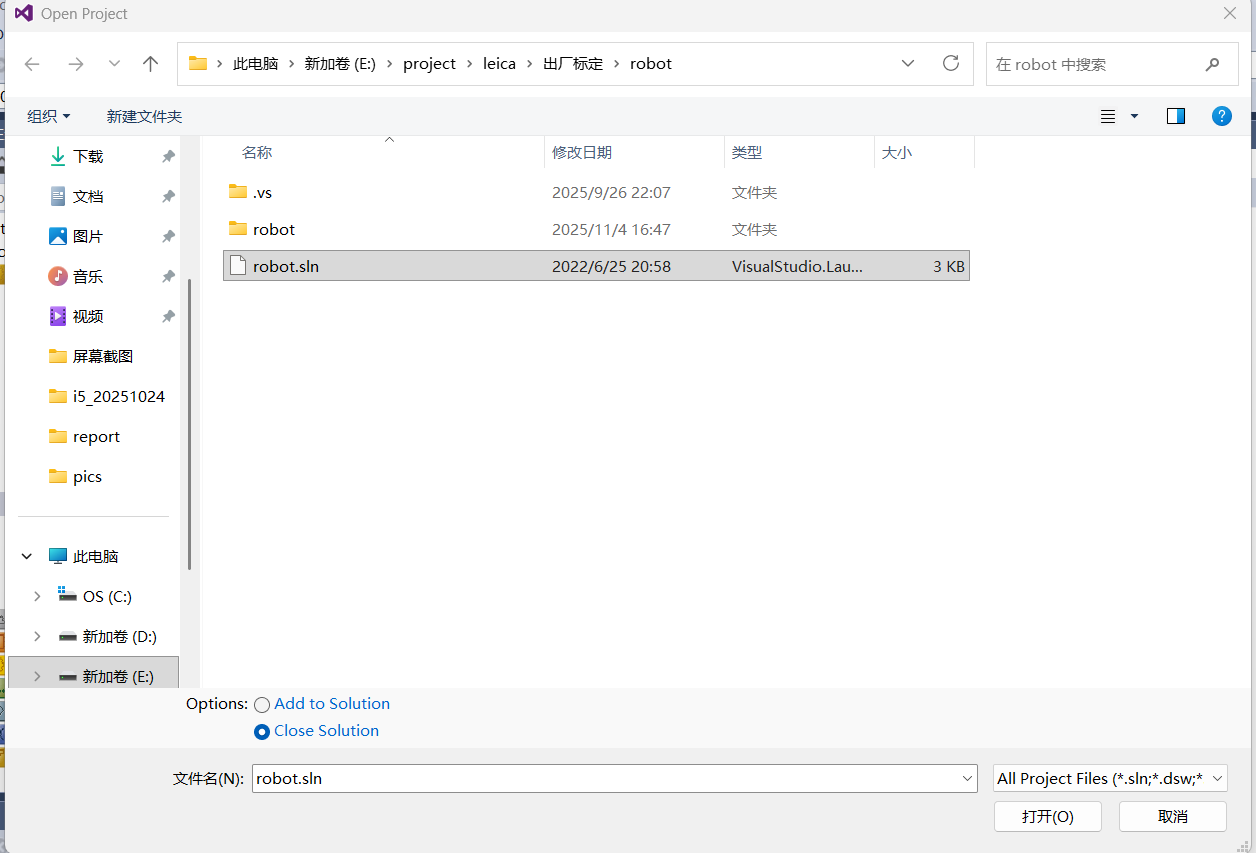The height and width of the screenshot is (853, 1256).
Task: Click the Back navigation arrow
Action: click(x=32, y=64)
